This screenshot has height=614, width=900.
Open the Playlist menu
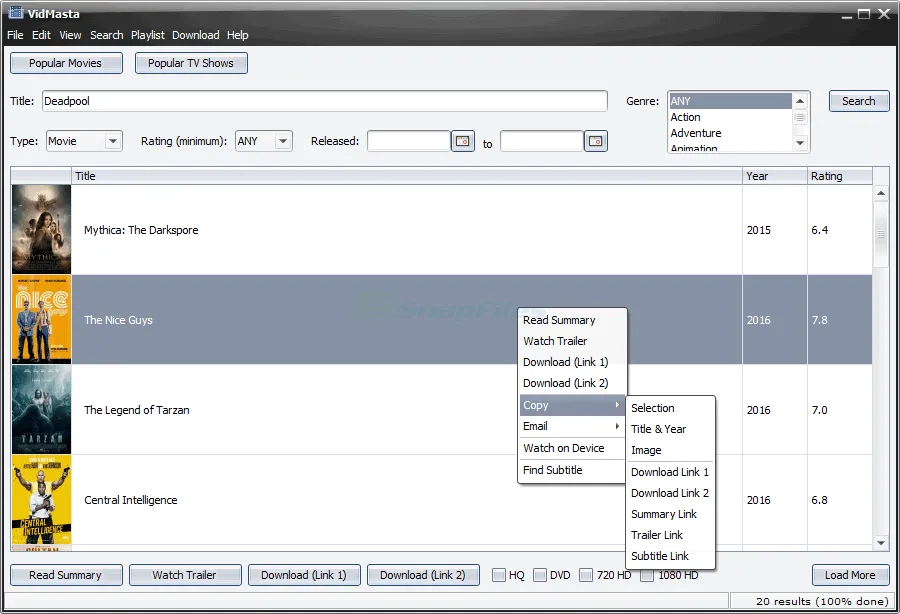pyautogui.click(x=148, y=35)
